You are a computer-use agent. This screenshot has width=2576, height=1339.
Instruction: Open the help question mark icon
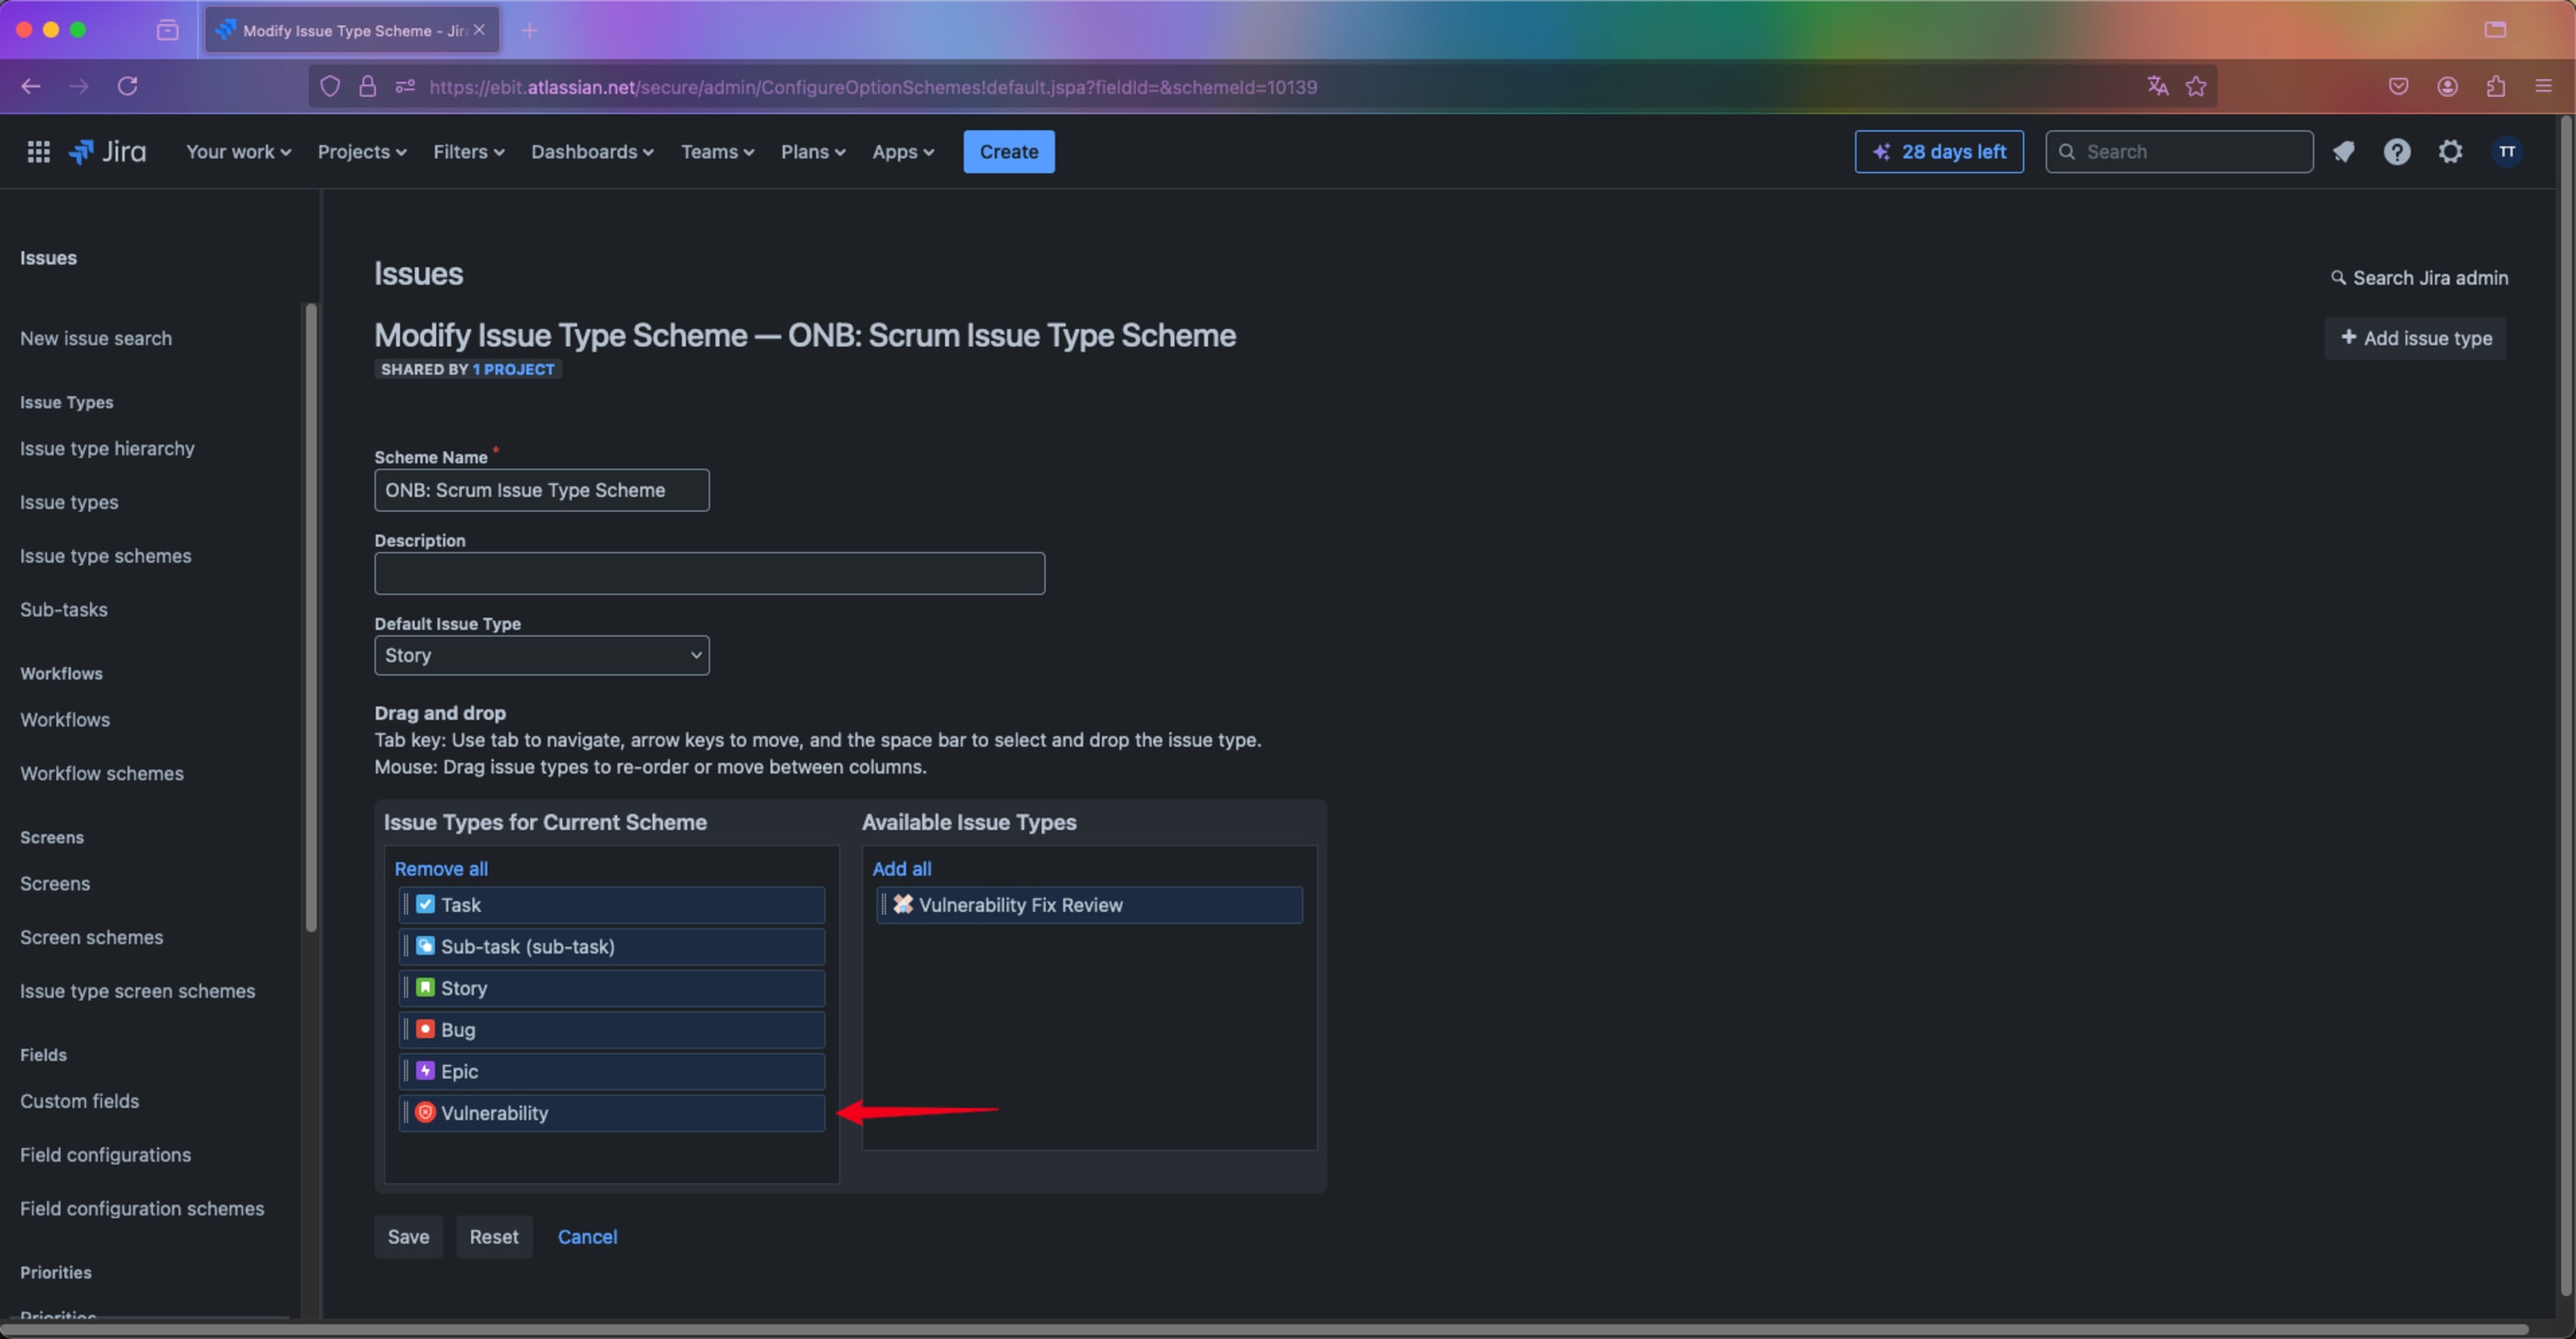2396,151
